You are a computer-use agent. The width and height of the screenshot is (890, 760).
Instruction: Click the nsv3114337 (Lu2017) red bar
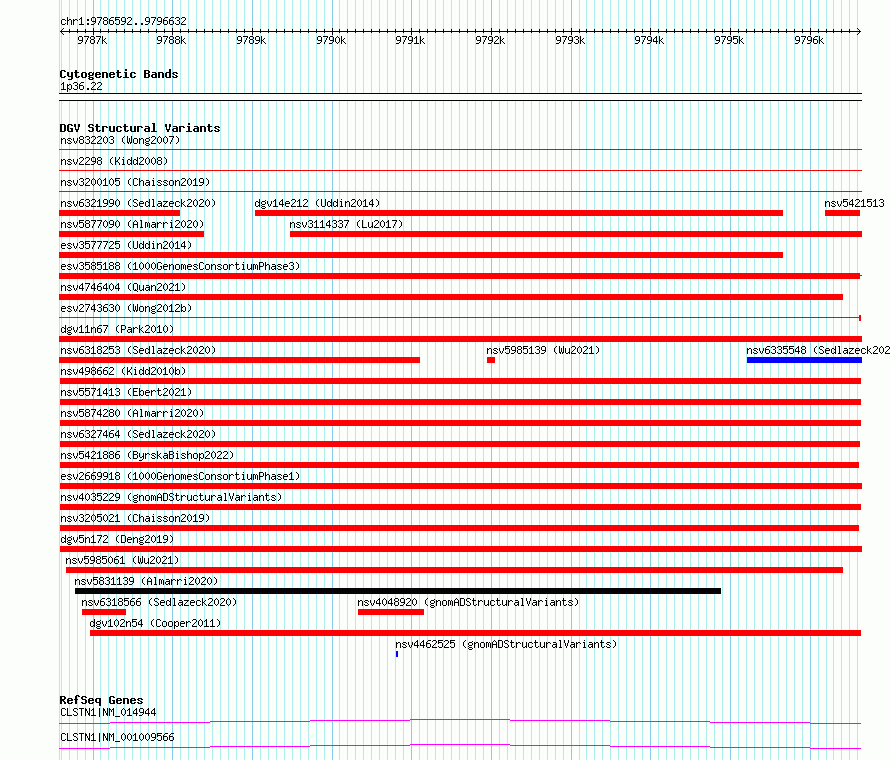(x=576, y=234)
